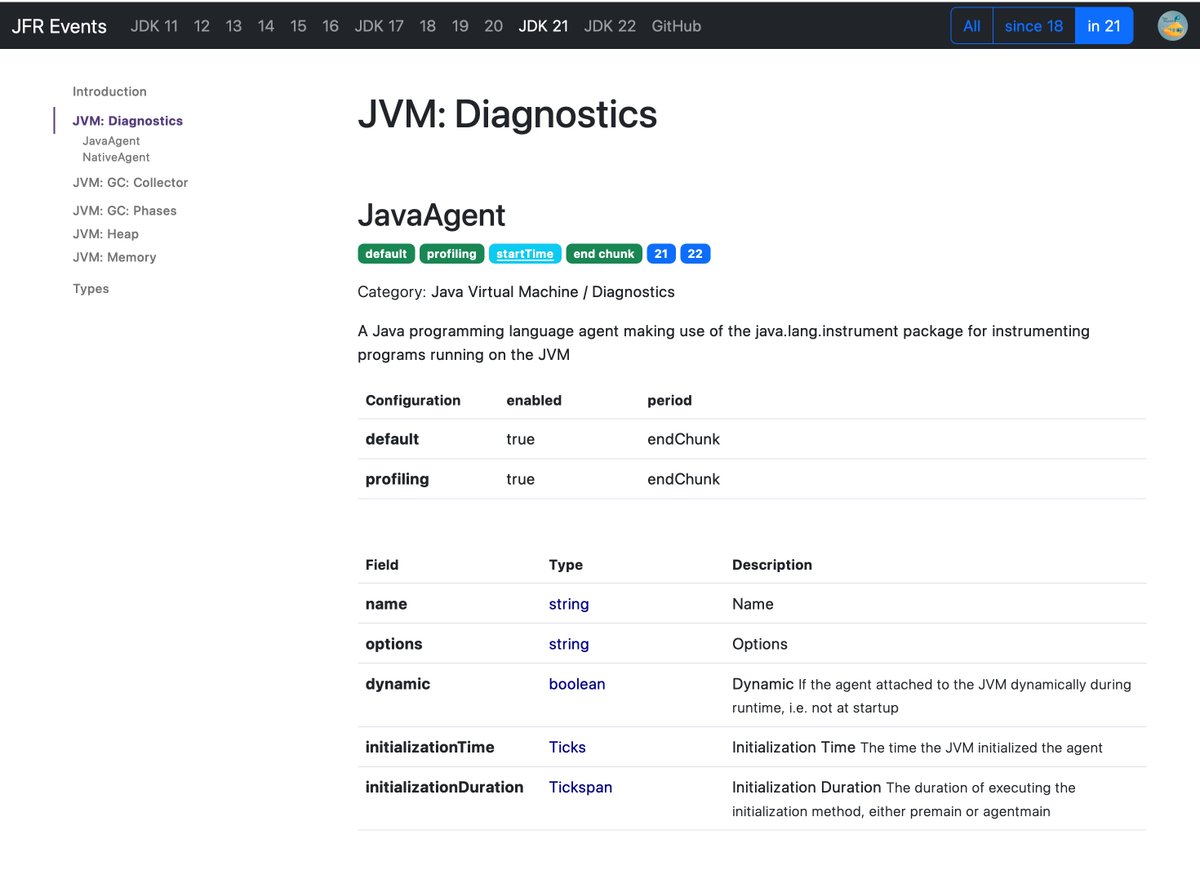Viewport: 1200px width, 888px height.
Task: Open the version 15 page
Action: (x=298, y=26)
